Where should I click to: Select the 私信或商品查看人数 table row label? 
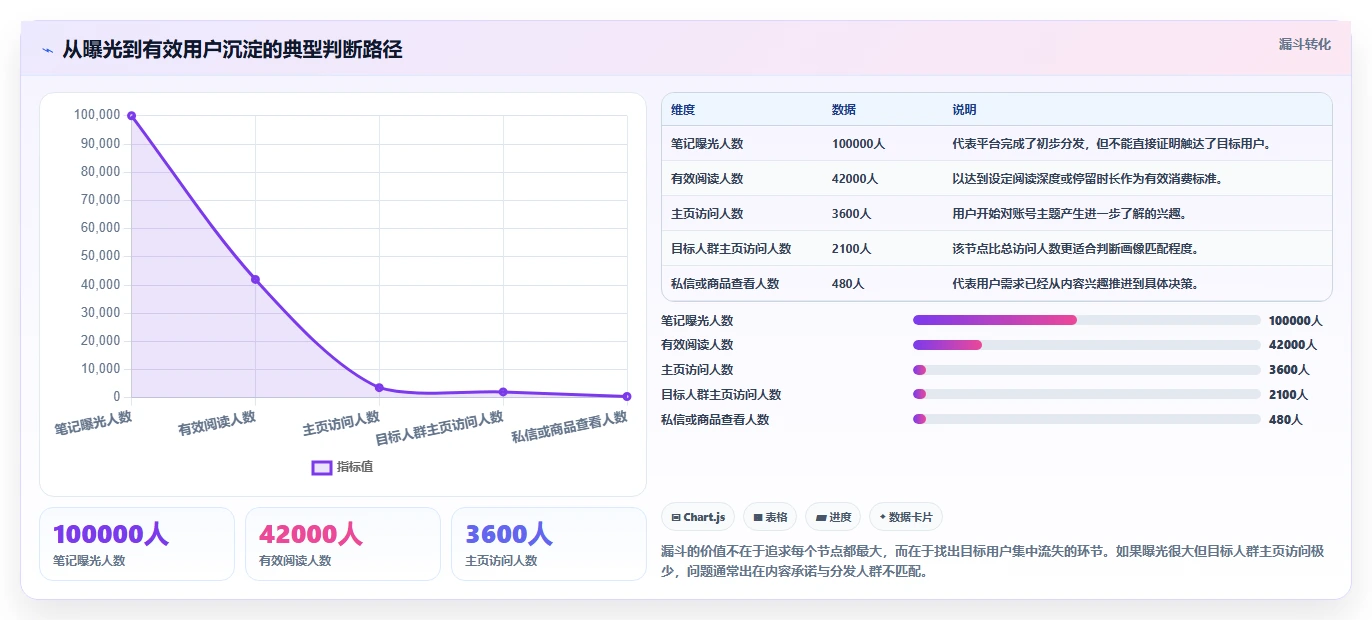(725, 284)
